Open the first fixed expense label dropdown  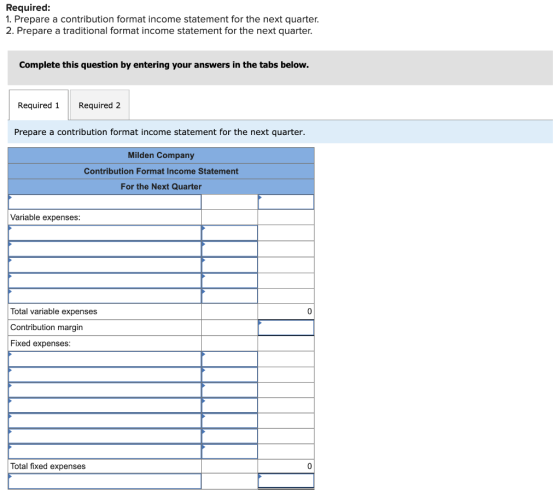105,359
